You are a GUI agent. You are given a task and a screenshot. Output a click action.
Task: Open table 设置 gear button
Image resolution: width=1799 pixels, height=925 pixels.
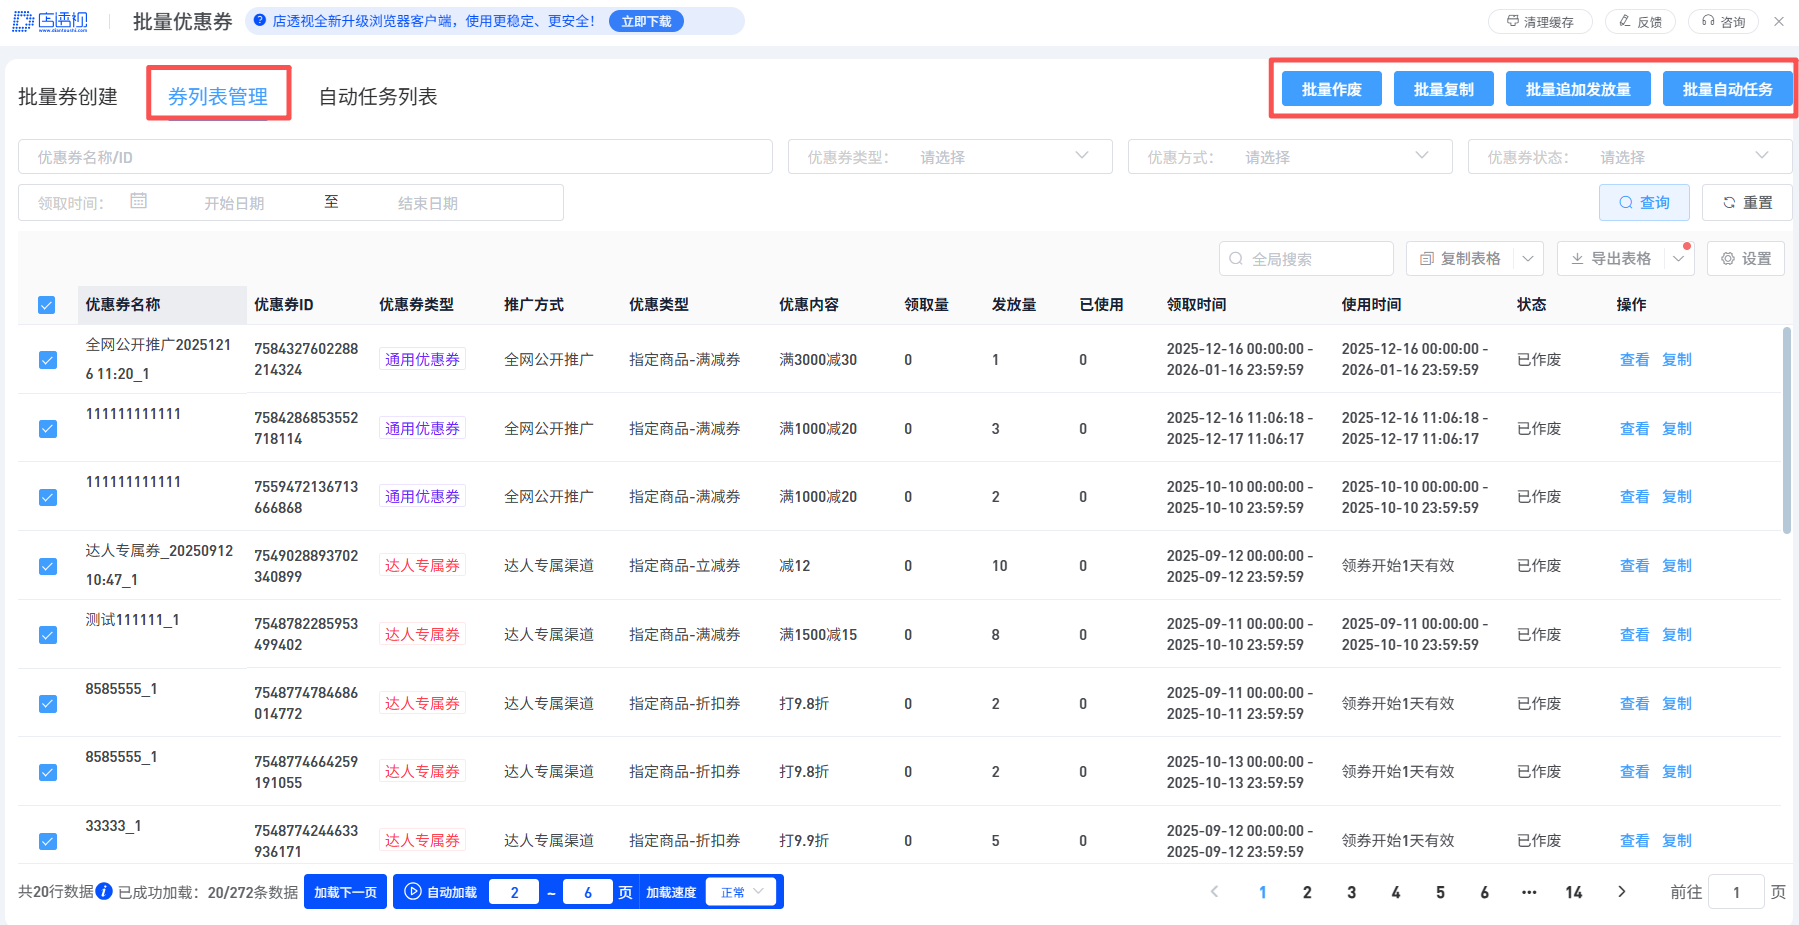pos(1745,258)
